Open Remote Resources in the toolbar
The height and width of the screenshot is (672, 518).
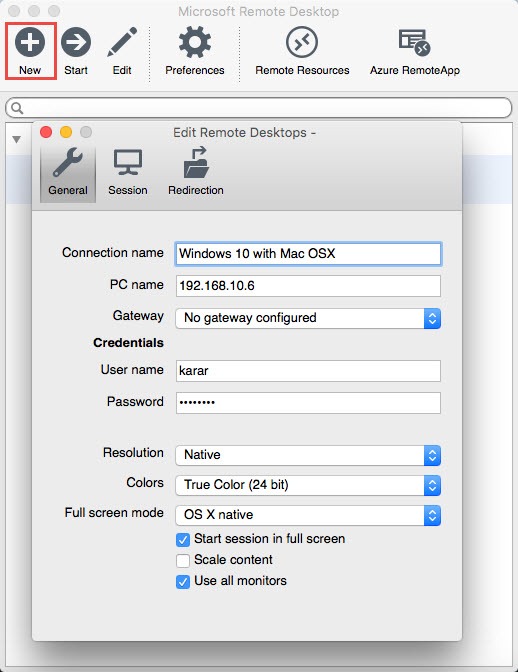(302, 51)
